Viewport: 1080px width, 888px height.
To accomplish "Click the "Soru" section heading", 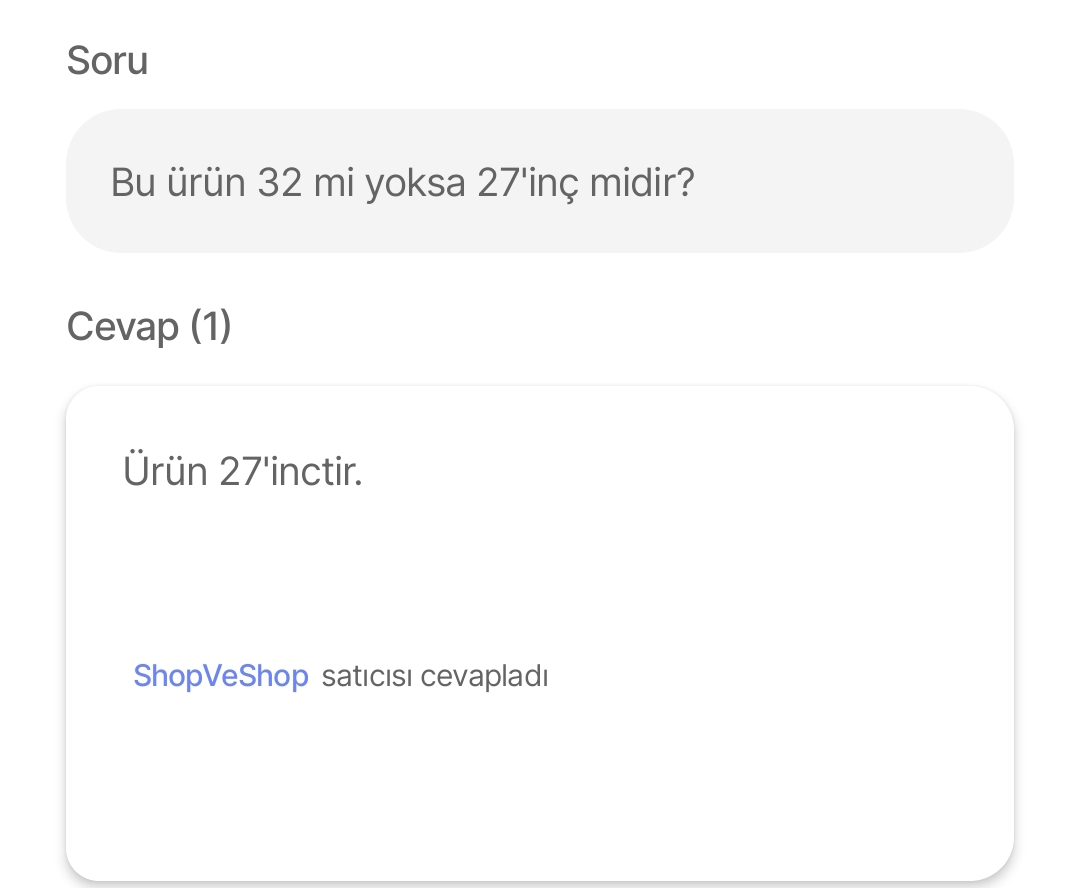I will click(107, 61).
